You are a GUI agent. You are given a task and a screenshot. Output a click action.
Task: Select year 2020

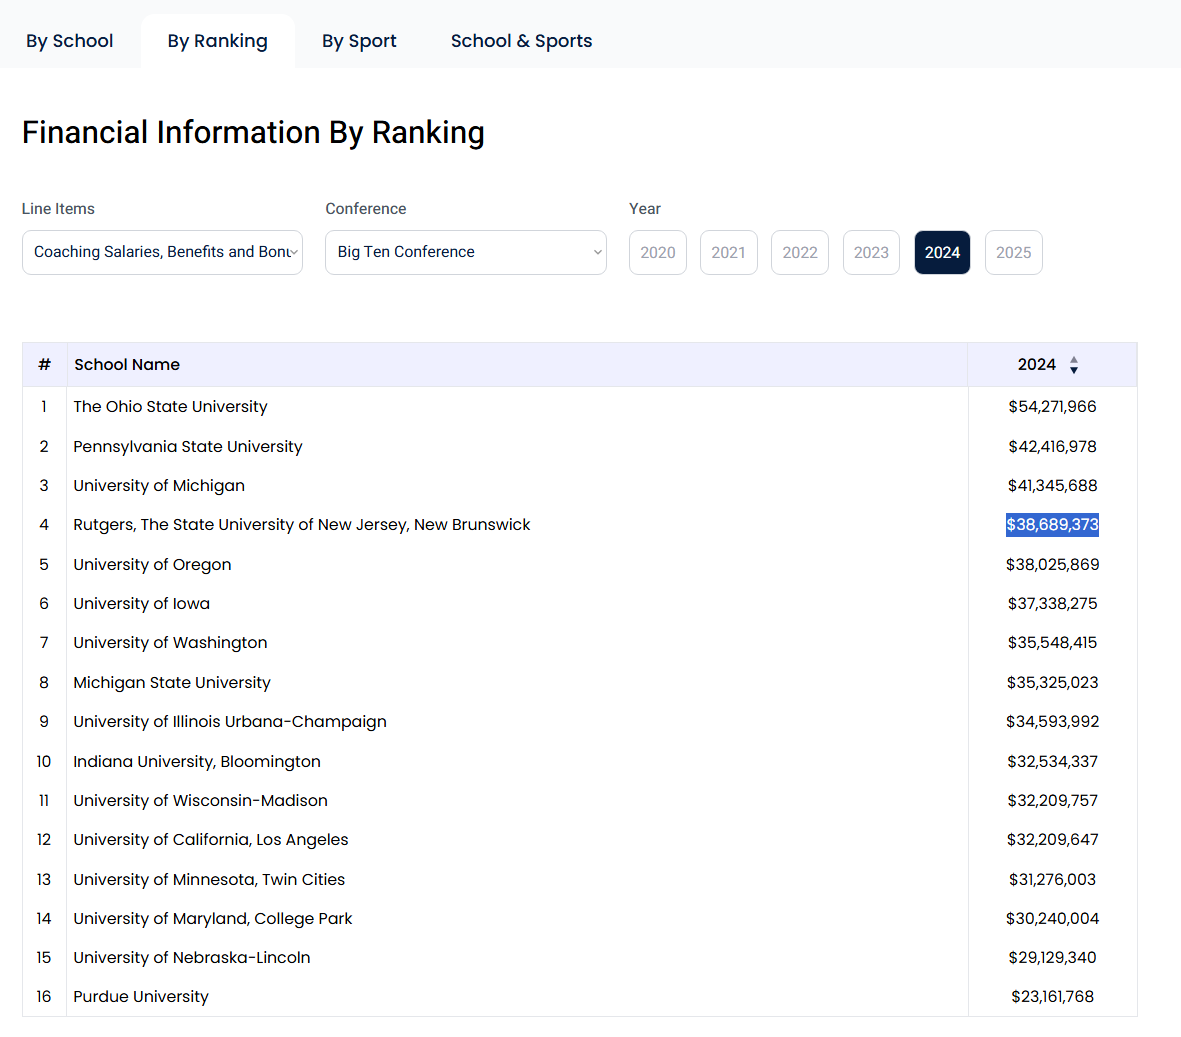coord(658,252)
